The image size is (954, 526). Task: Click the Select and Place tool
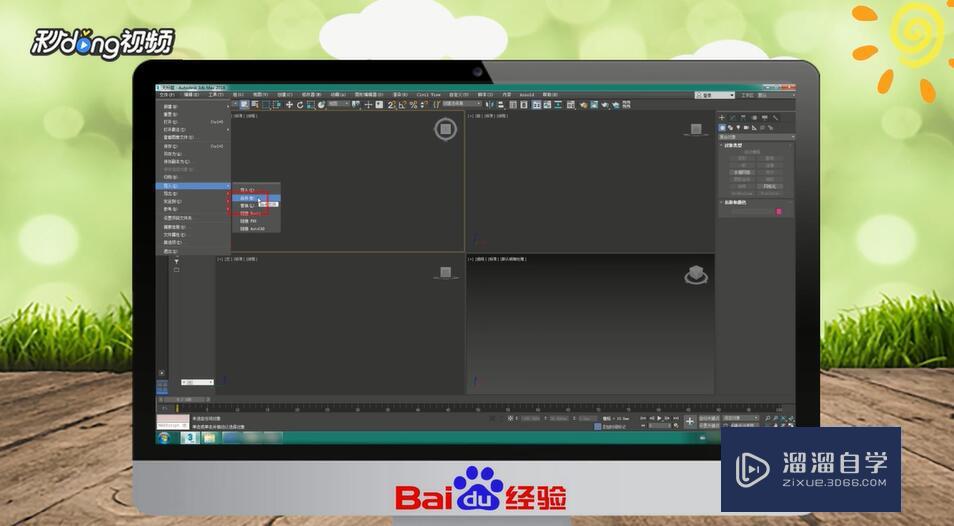tap(321, 105)
